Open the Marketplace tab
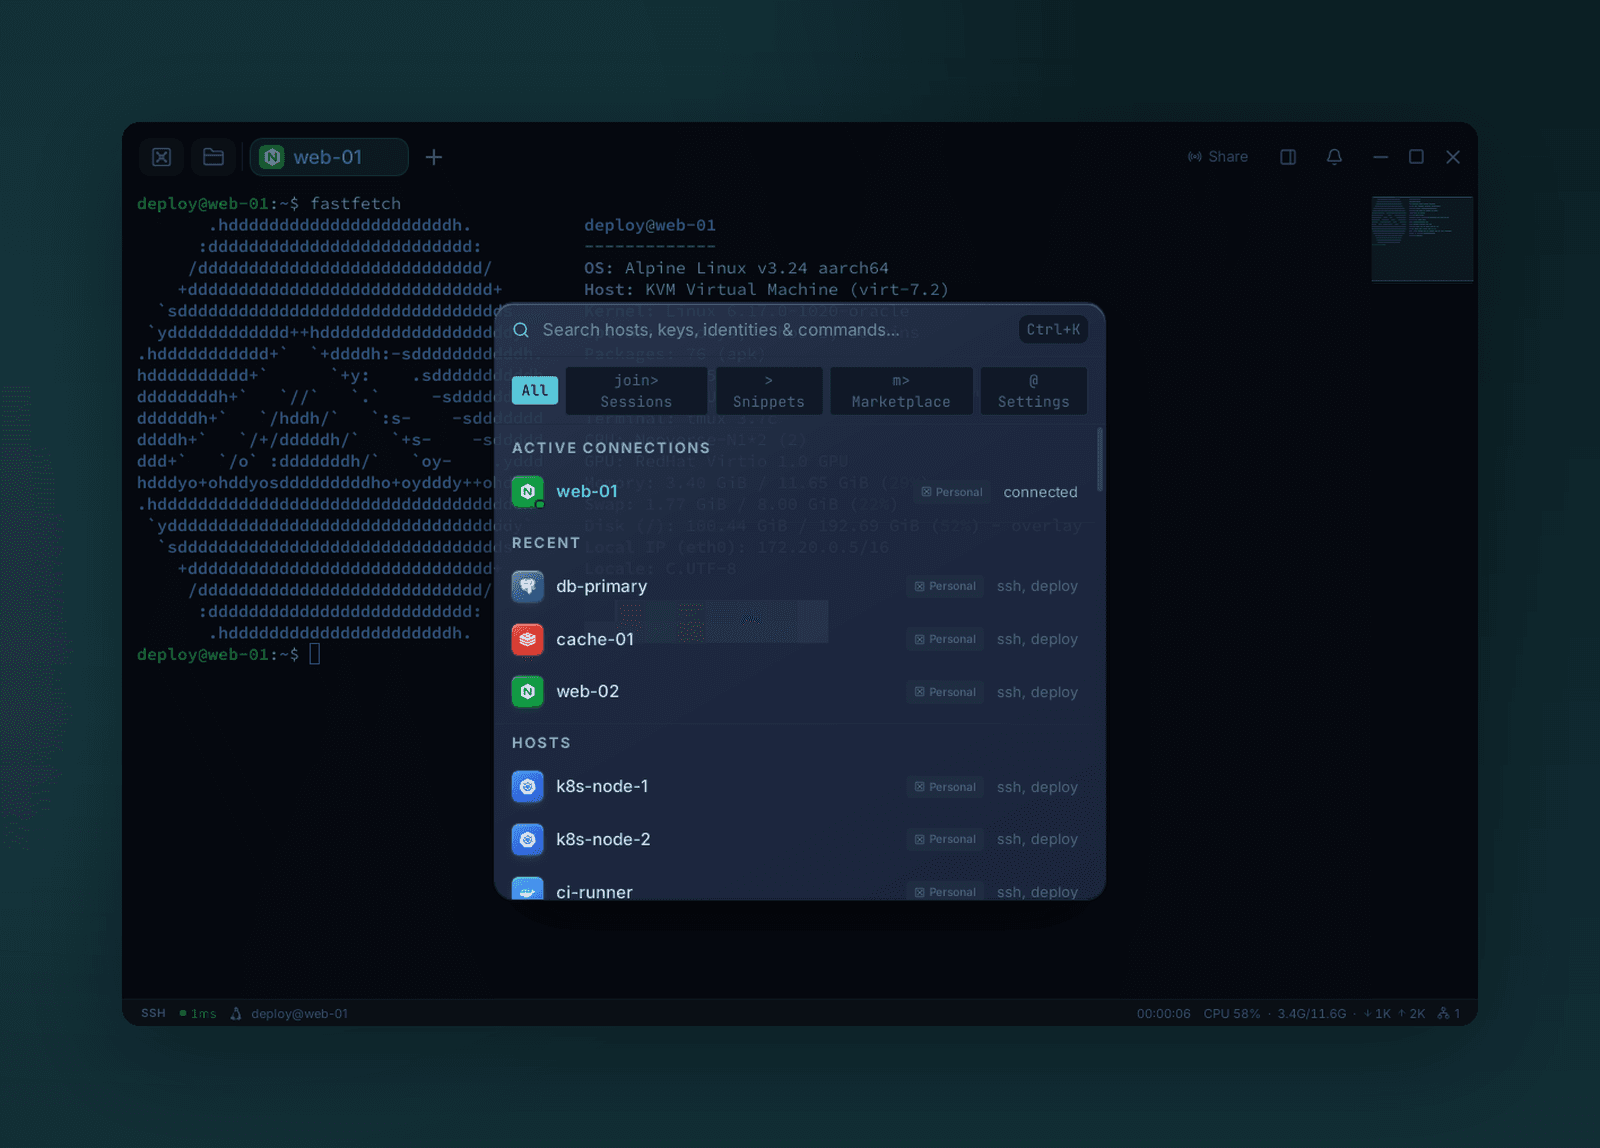The width and height of the screenshot is (1600, 1148). pyautogui.click(x=901, y=390)
